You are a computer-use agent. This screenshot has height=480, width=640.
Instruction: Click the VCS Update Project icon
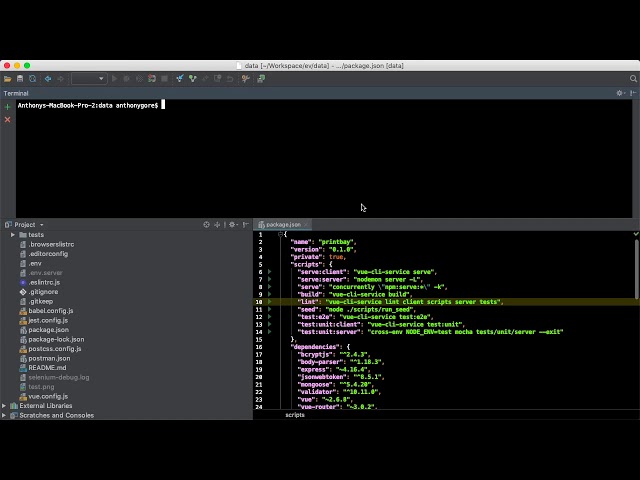point(180,79)
